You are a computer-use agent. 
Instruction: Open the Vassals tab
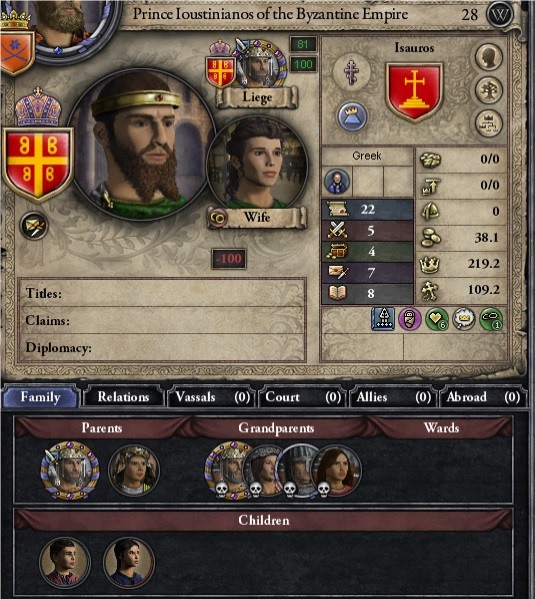click(x=212, y=397)
